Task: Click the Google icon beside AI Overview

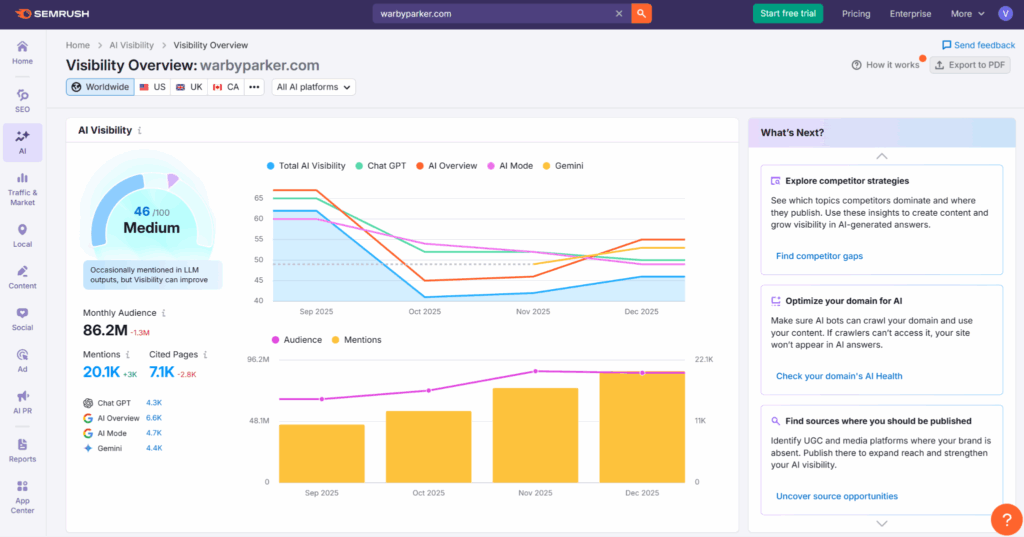Action: tap(88, 418)
